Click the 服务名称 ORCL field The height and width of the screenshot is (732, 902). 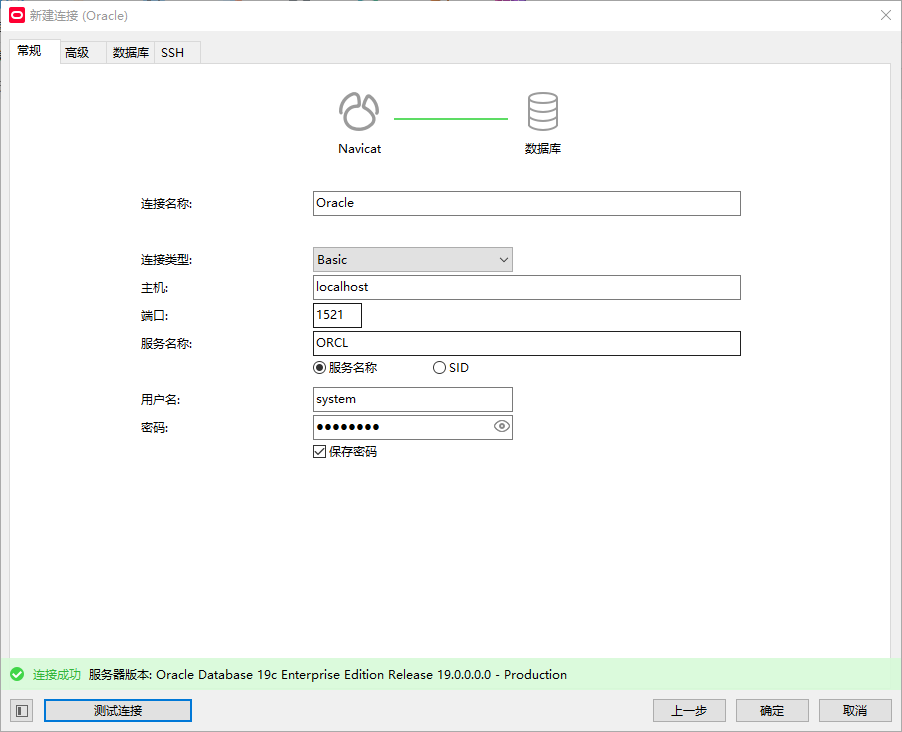point(526,343)
